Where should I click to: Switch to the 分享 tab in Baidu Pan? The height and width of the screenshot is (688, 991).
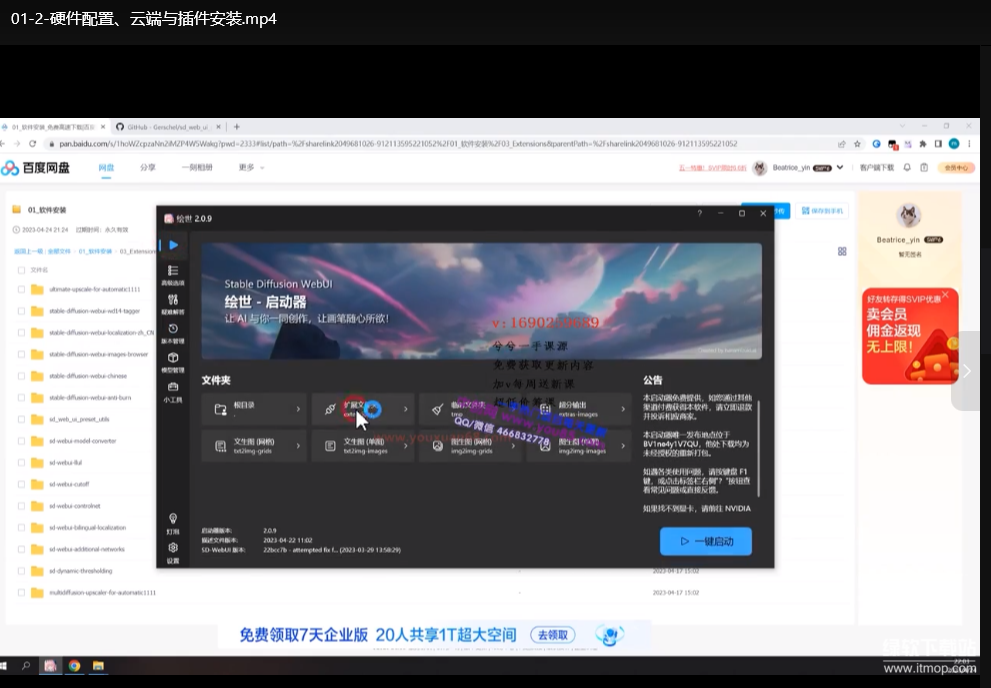click(x=148, y=167)
